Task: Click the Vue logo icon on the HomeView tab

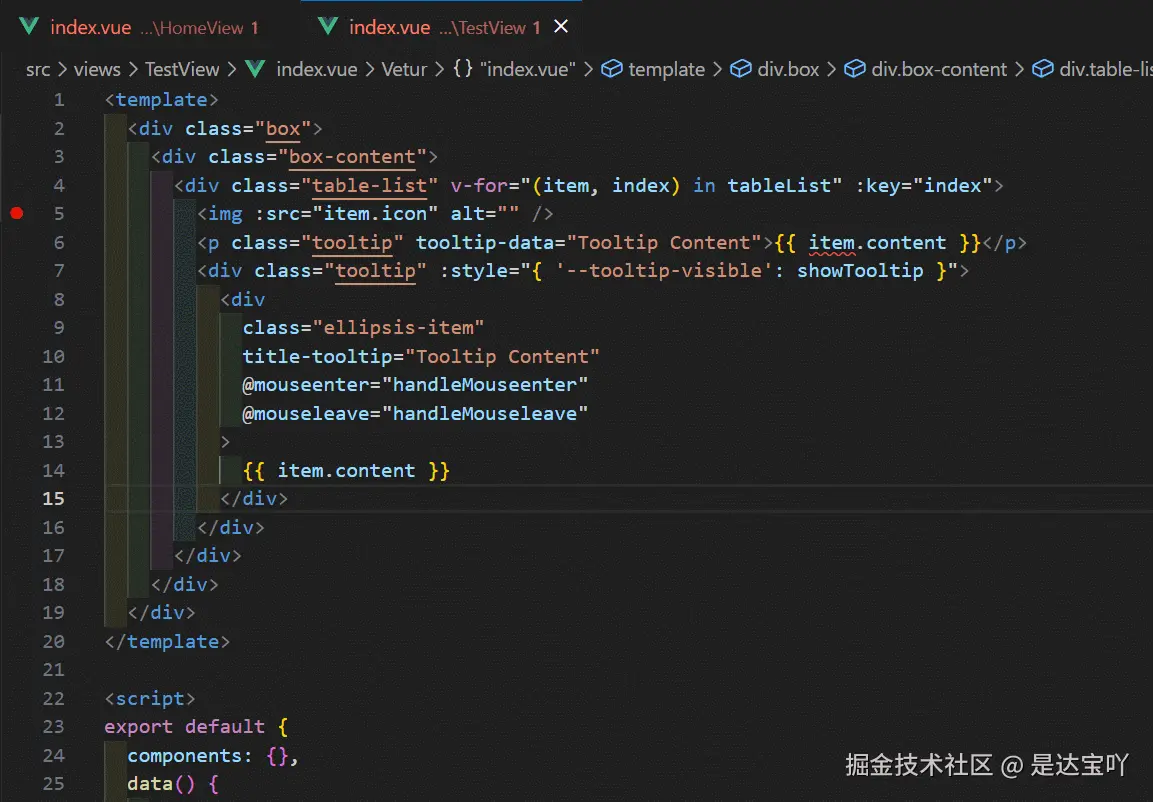Action: click(28, 27)
